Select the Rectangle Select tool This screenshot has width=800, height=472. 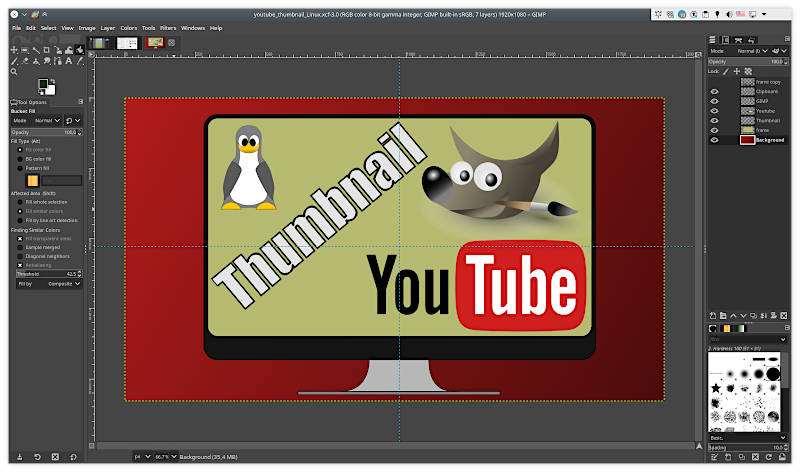pos(24,49)
